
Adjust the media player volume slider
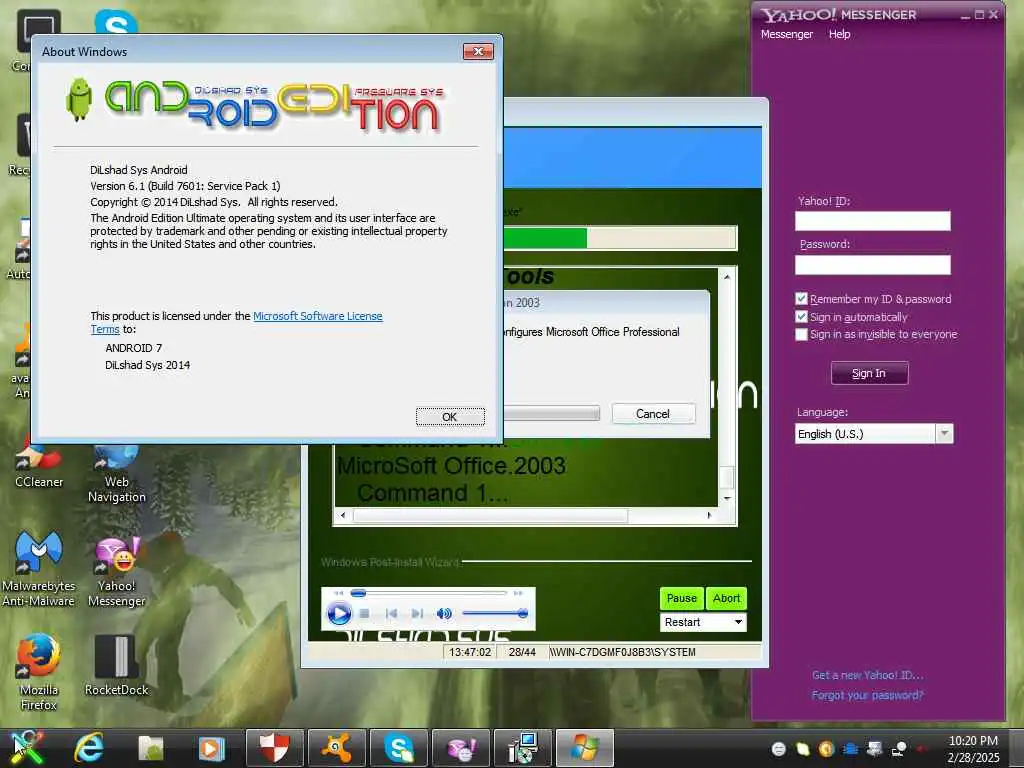pyautogui.click(x=494, y=613)
